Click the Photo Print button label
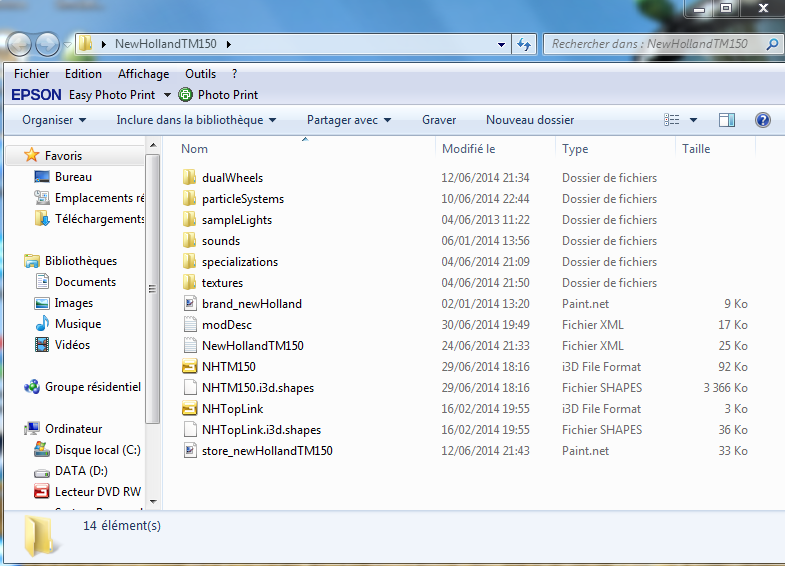785x566 pixels. click(x=228, y=95)
